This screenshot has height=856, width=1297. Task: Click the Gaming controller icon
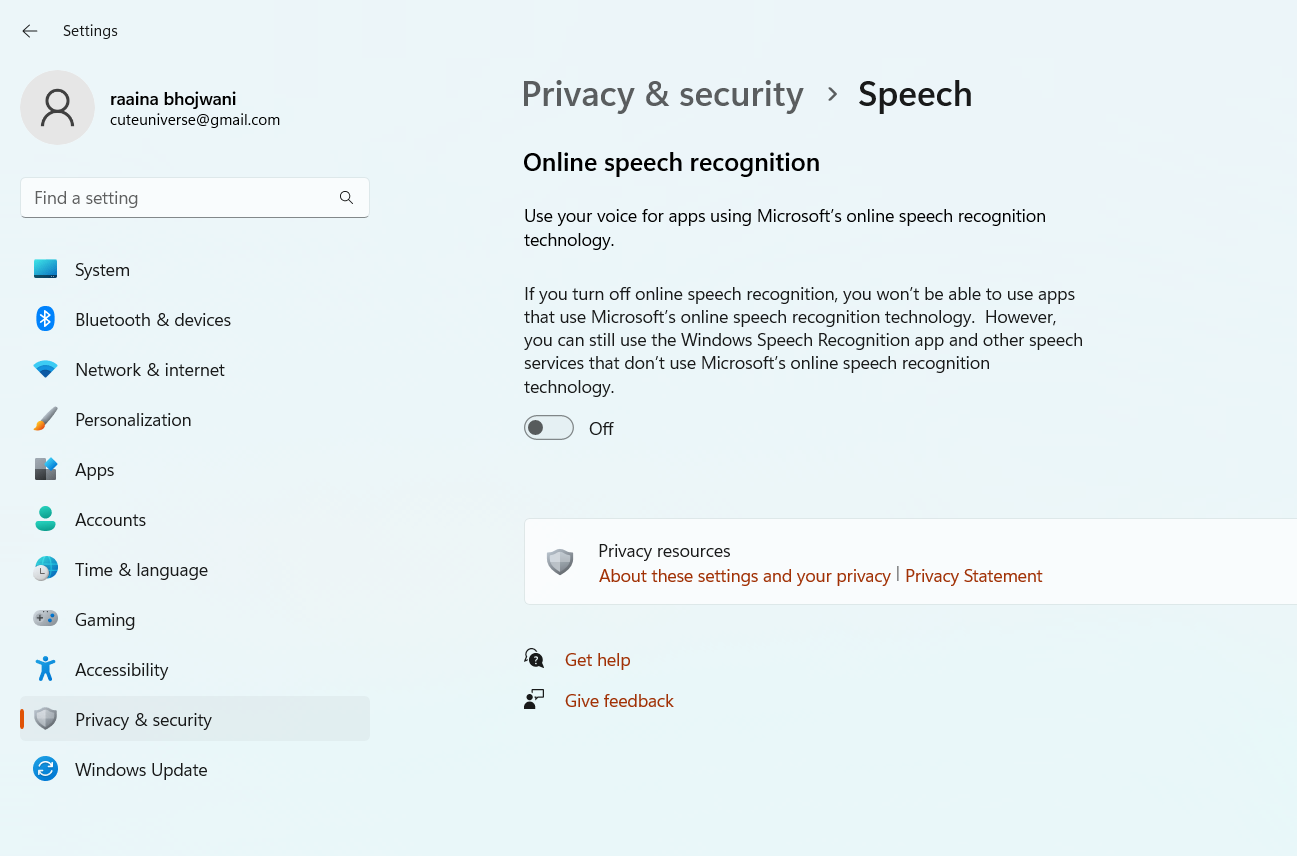(x=45, y=620)
